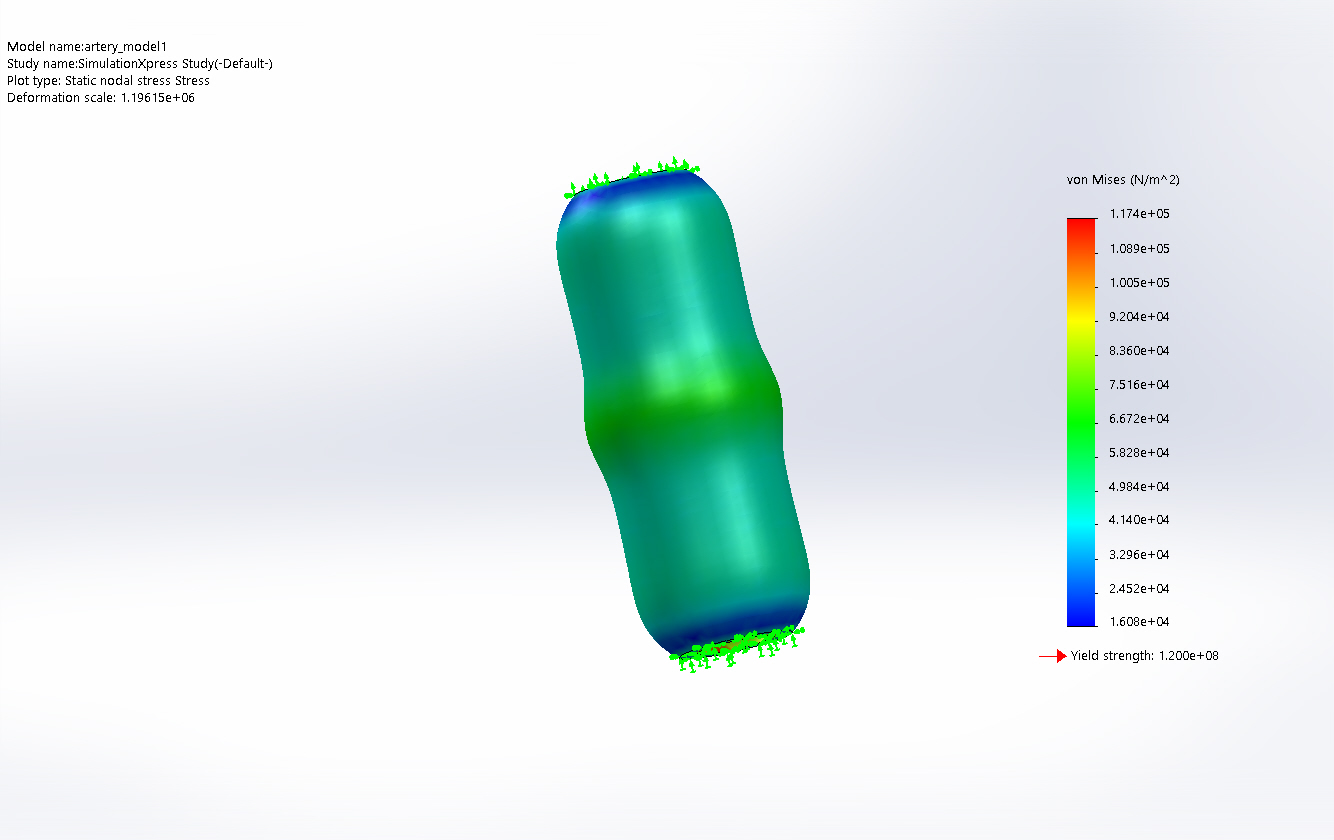Click the 7.516e+04 legend value
1334x840 pixels.
pyautogui.click(x=1139, y=384)
